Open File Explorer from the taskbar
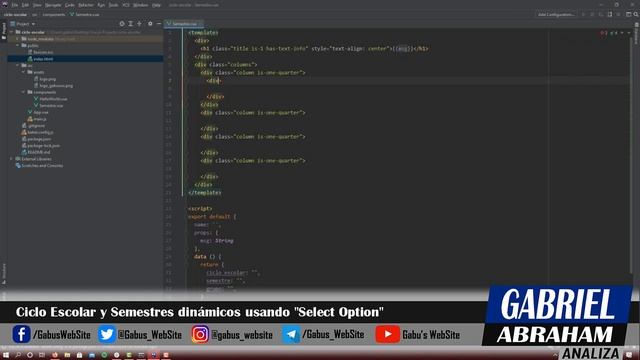The image size is (640, 360). tap(67, 355)
